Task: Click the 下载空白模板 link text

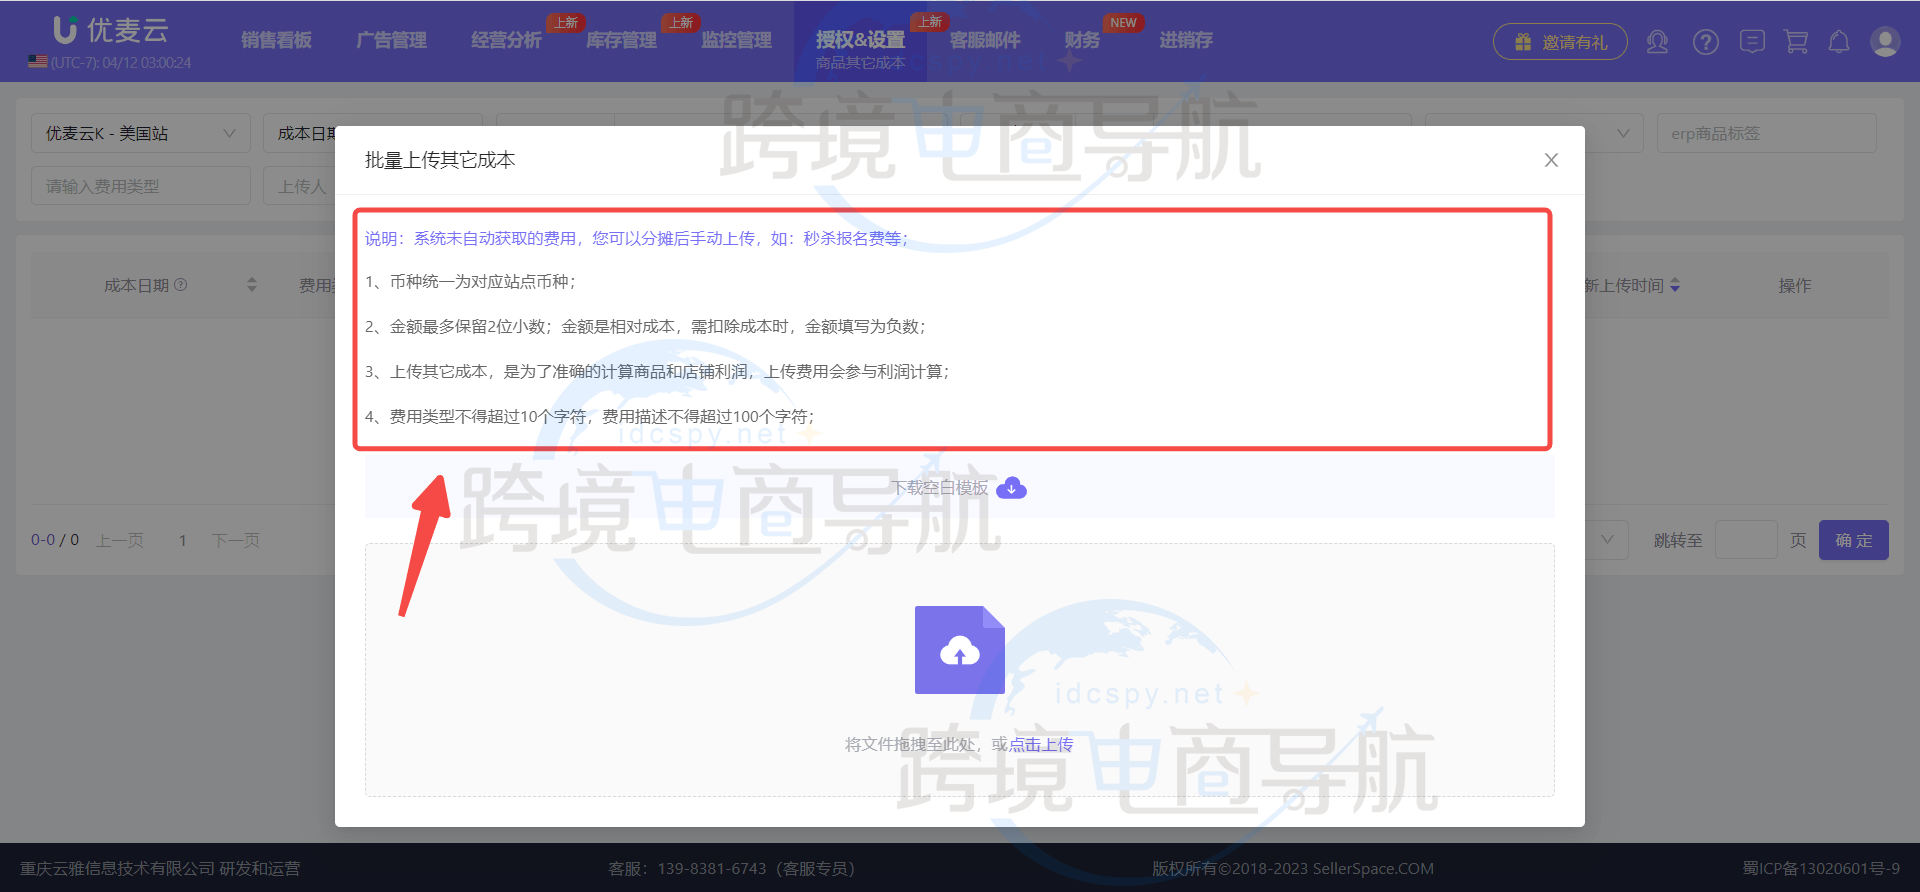Action: pos(940,488)
